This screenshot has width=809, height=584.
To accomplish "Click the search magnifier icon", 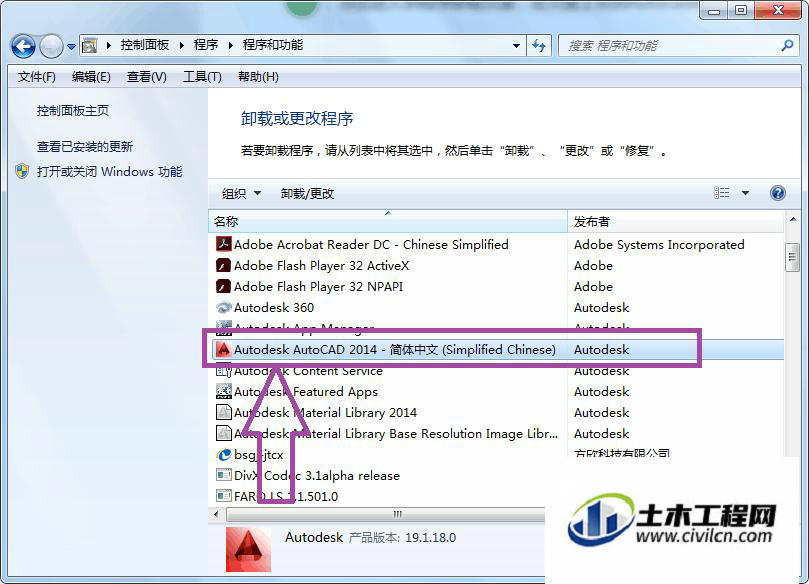I will pos(787,45).
